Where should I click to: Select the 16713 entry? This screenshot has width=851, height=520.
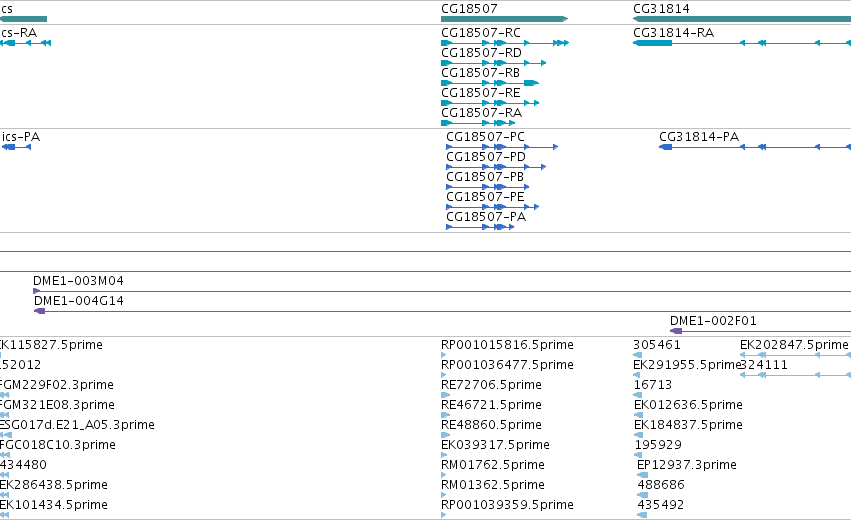(x=653, y=385)
